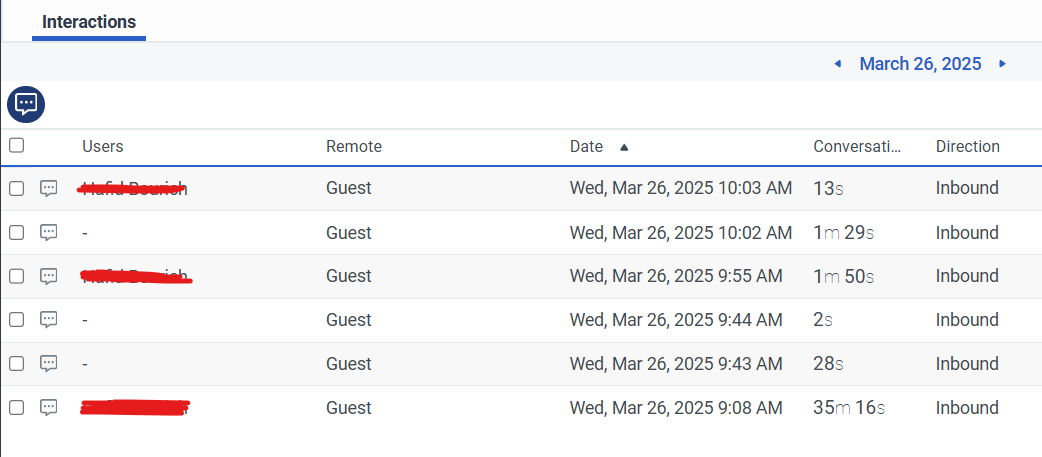Click the Direction column header
This screenshot has height=457, width=1042.
click(x=967, y=146)
